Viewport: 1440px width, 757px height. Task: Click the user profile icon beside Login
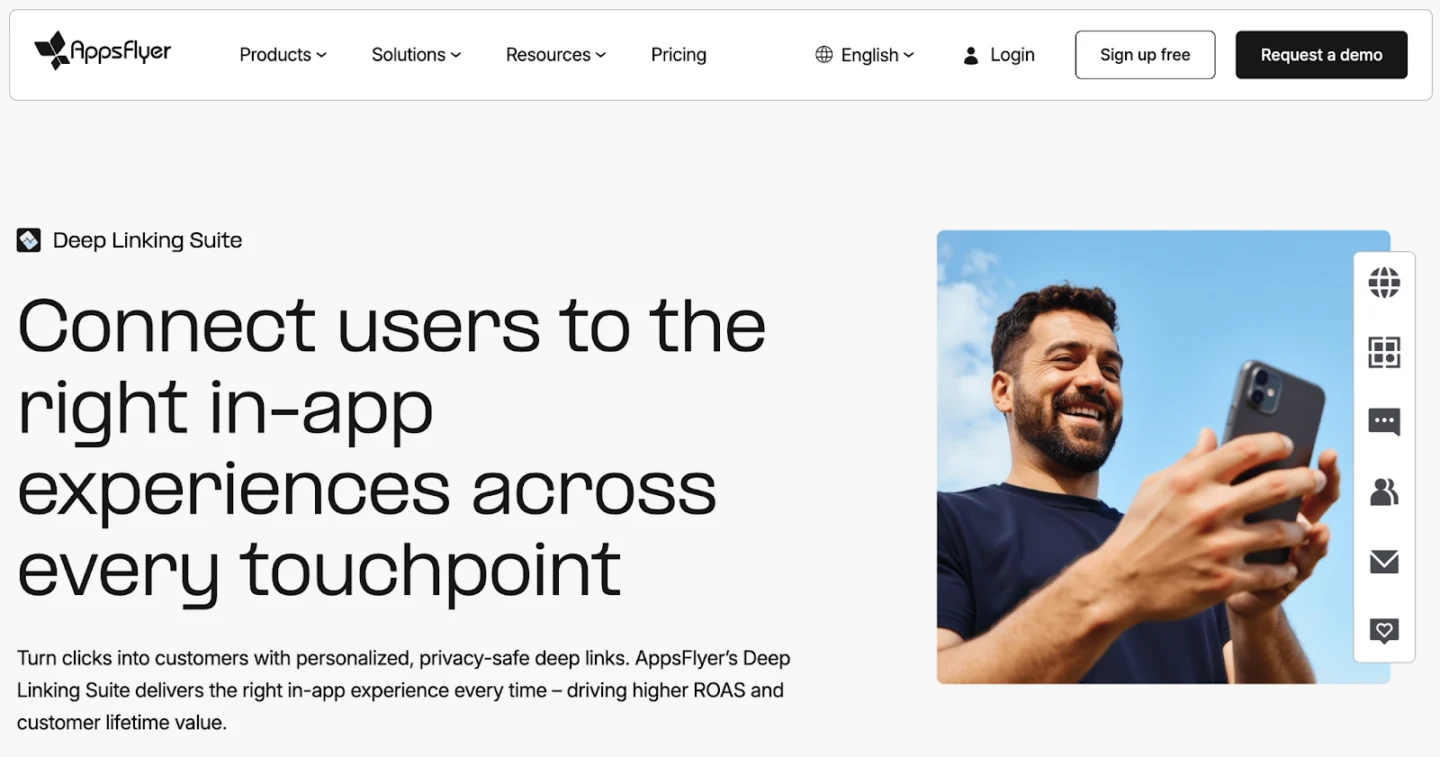[x=971, y=55]
